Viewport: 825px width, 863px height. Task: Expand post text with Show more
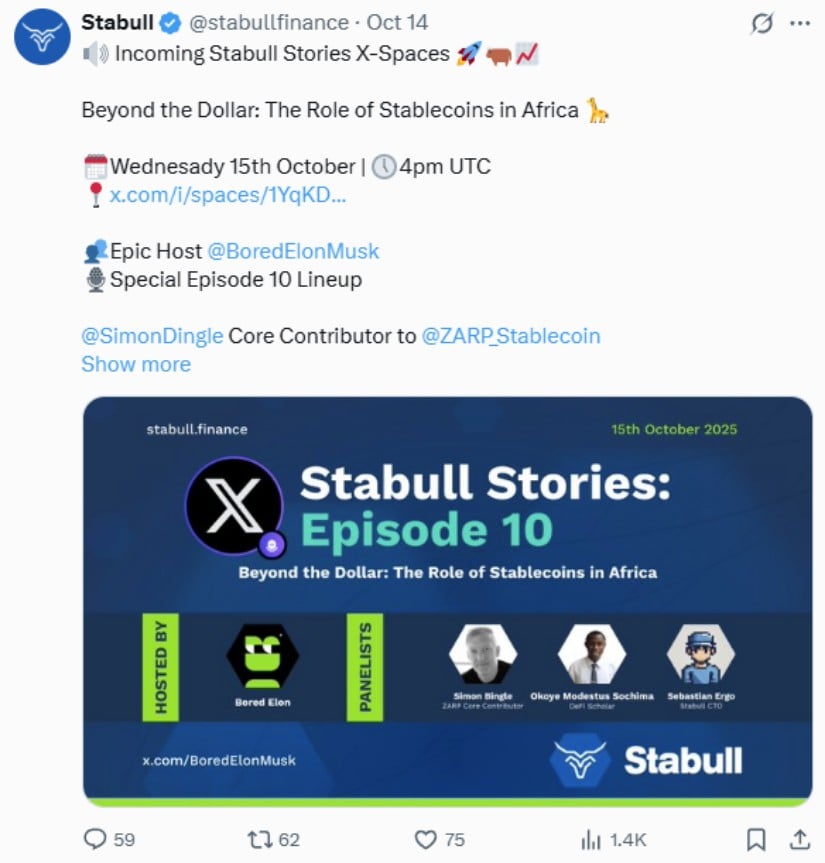pyautogui.click(x=136, y=364)
